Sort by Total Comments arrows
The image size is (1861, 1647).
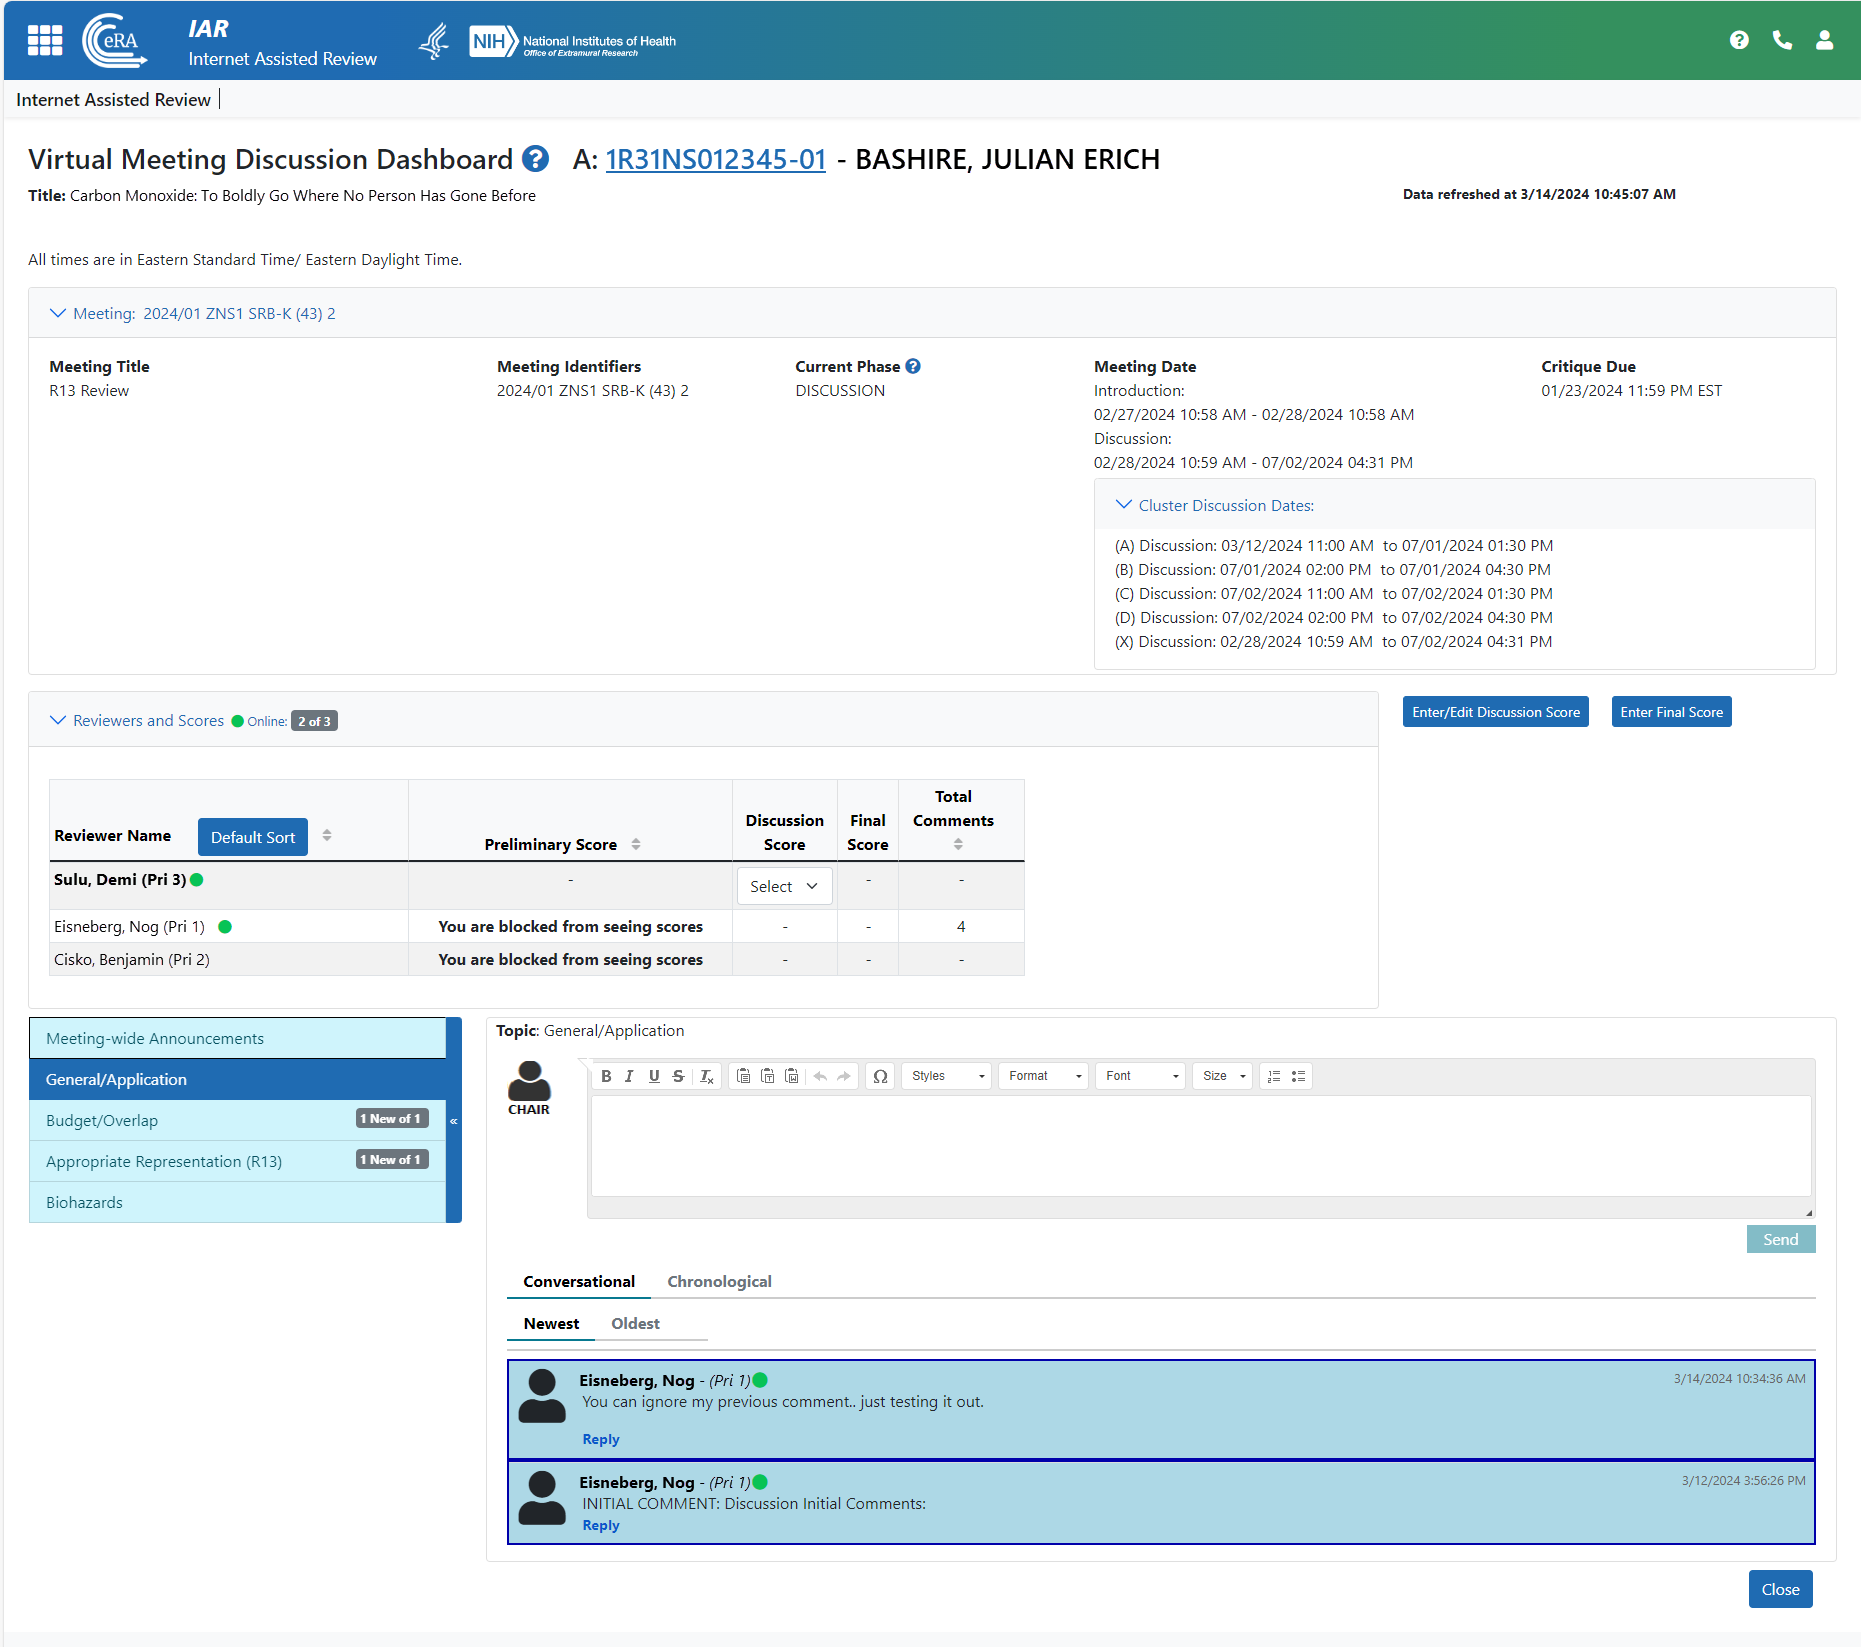(x=958, y=844)
